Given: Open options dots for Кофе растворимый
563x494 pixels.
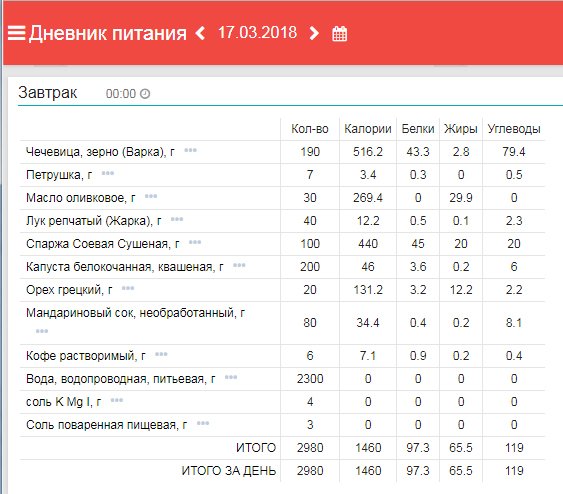Looking at the screenshot, I should (161, 354).
